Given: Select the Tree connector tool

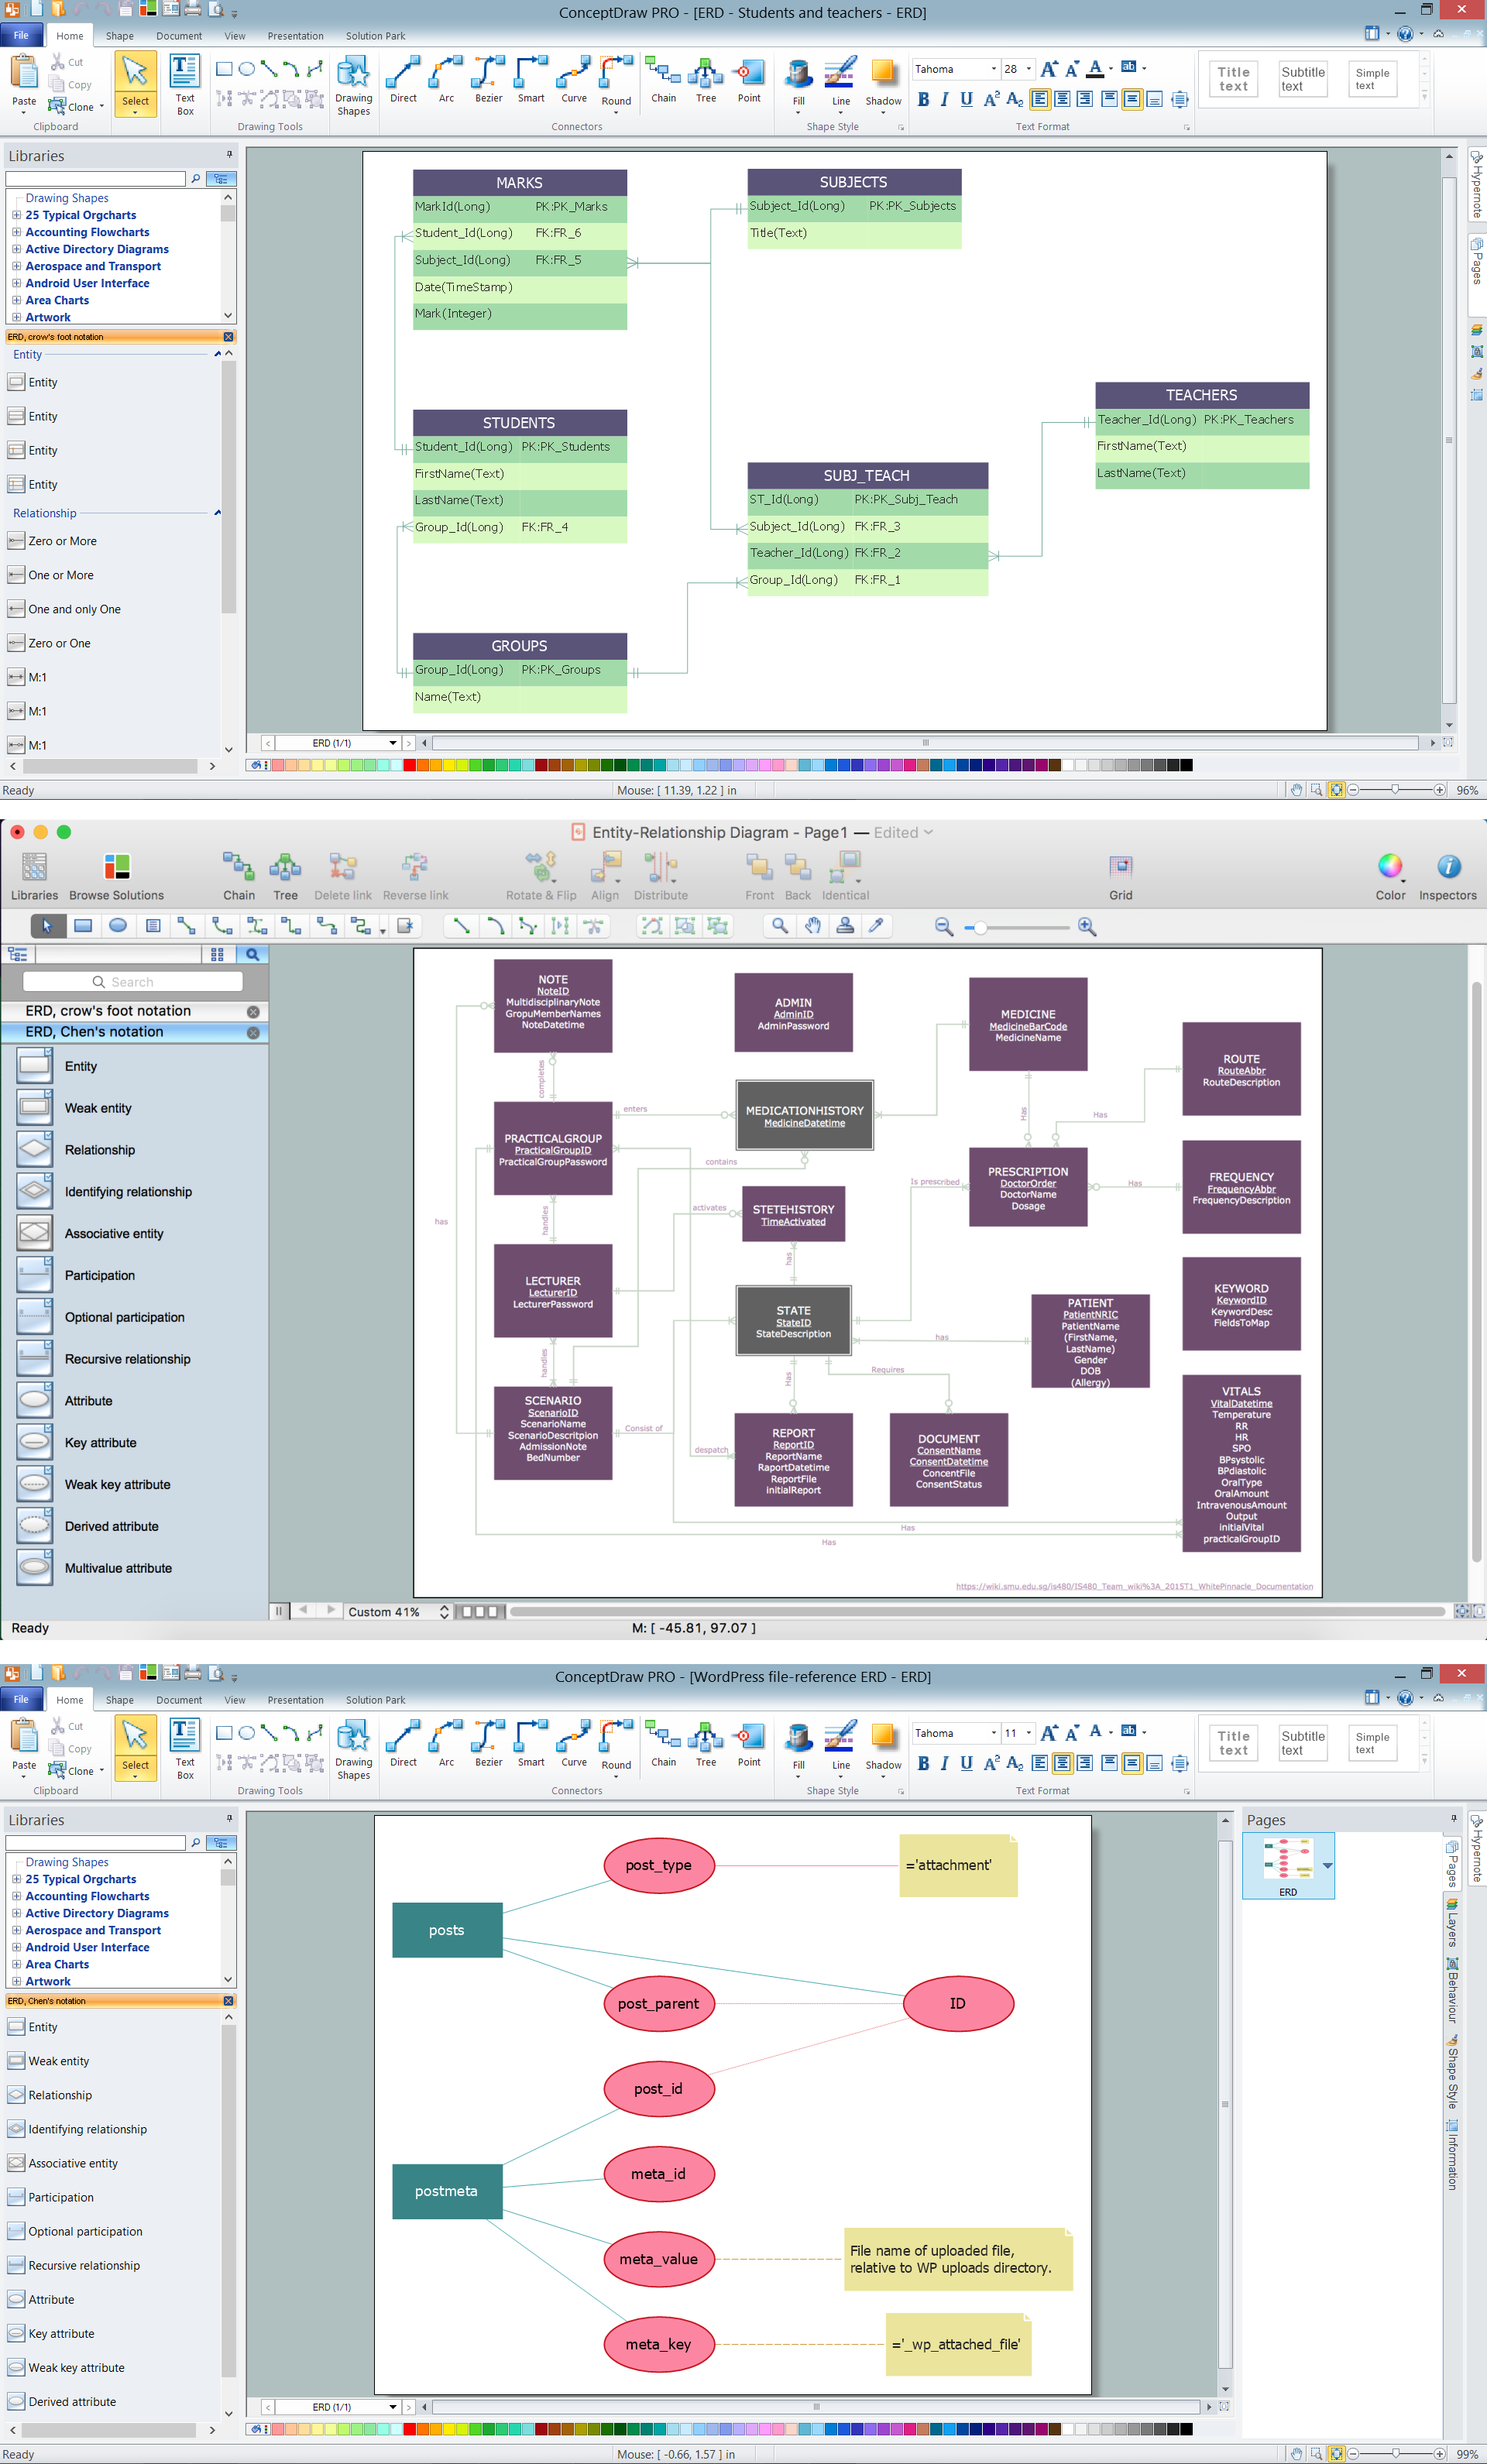Looking at the screenshot, I should coord(706,83).
